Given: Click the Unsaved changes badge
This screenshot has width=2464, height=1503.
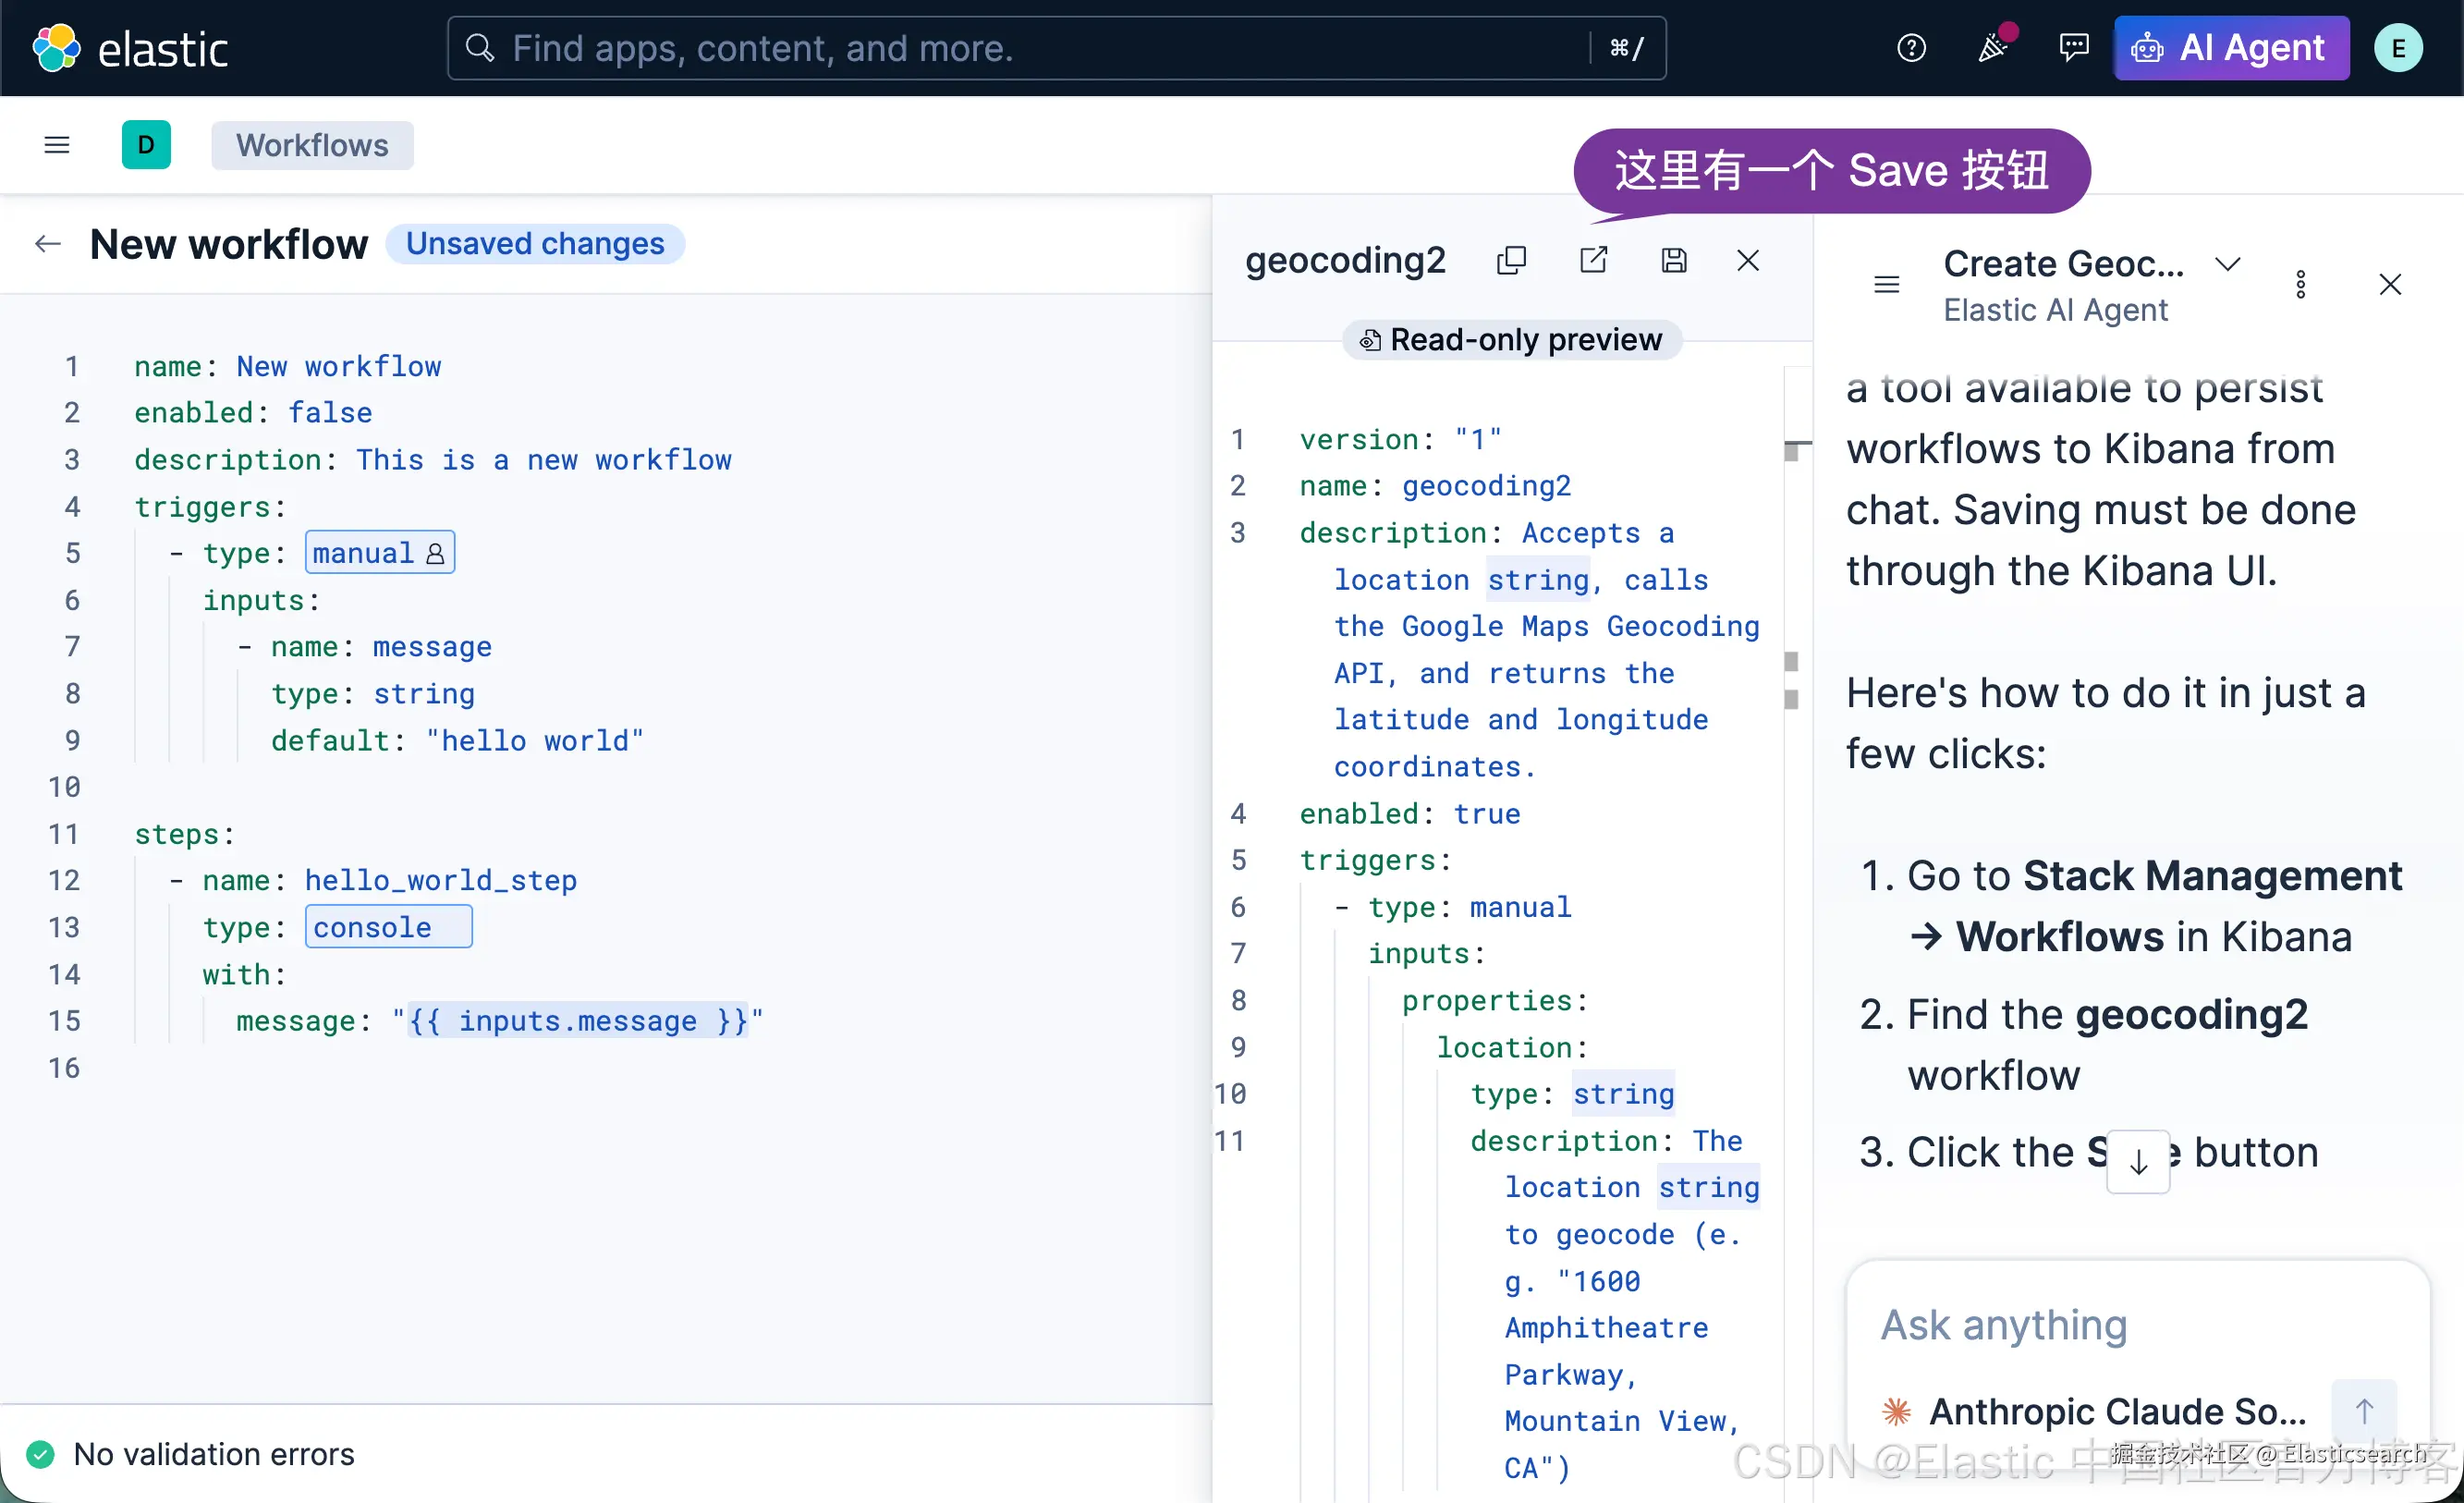Looking at the screenshot, I should 535,244.
